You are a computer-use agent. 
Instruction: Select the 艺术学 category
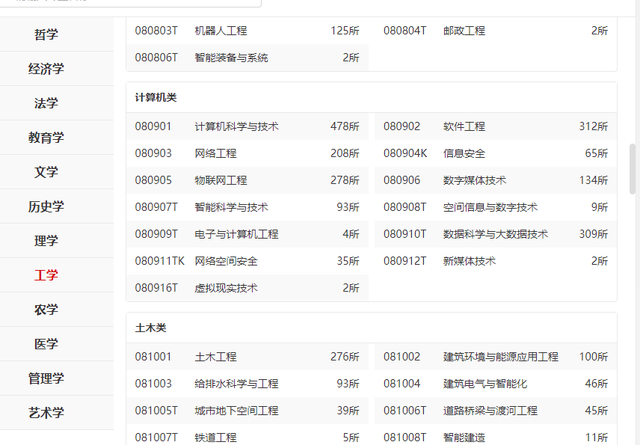pos(46,413)
